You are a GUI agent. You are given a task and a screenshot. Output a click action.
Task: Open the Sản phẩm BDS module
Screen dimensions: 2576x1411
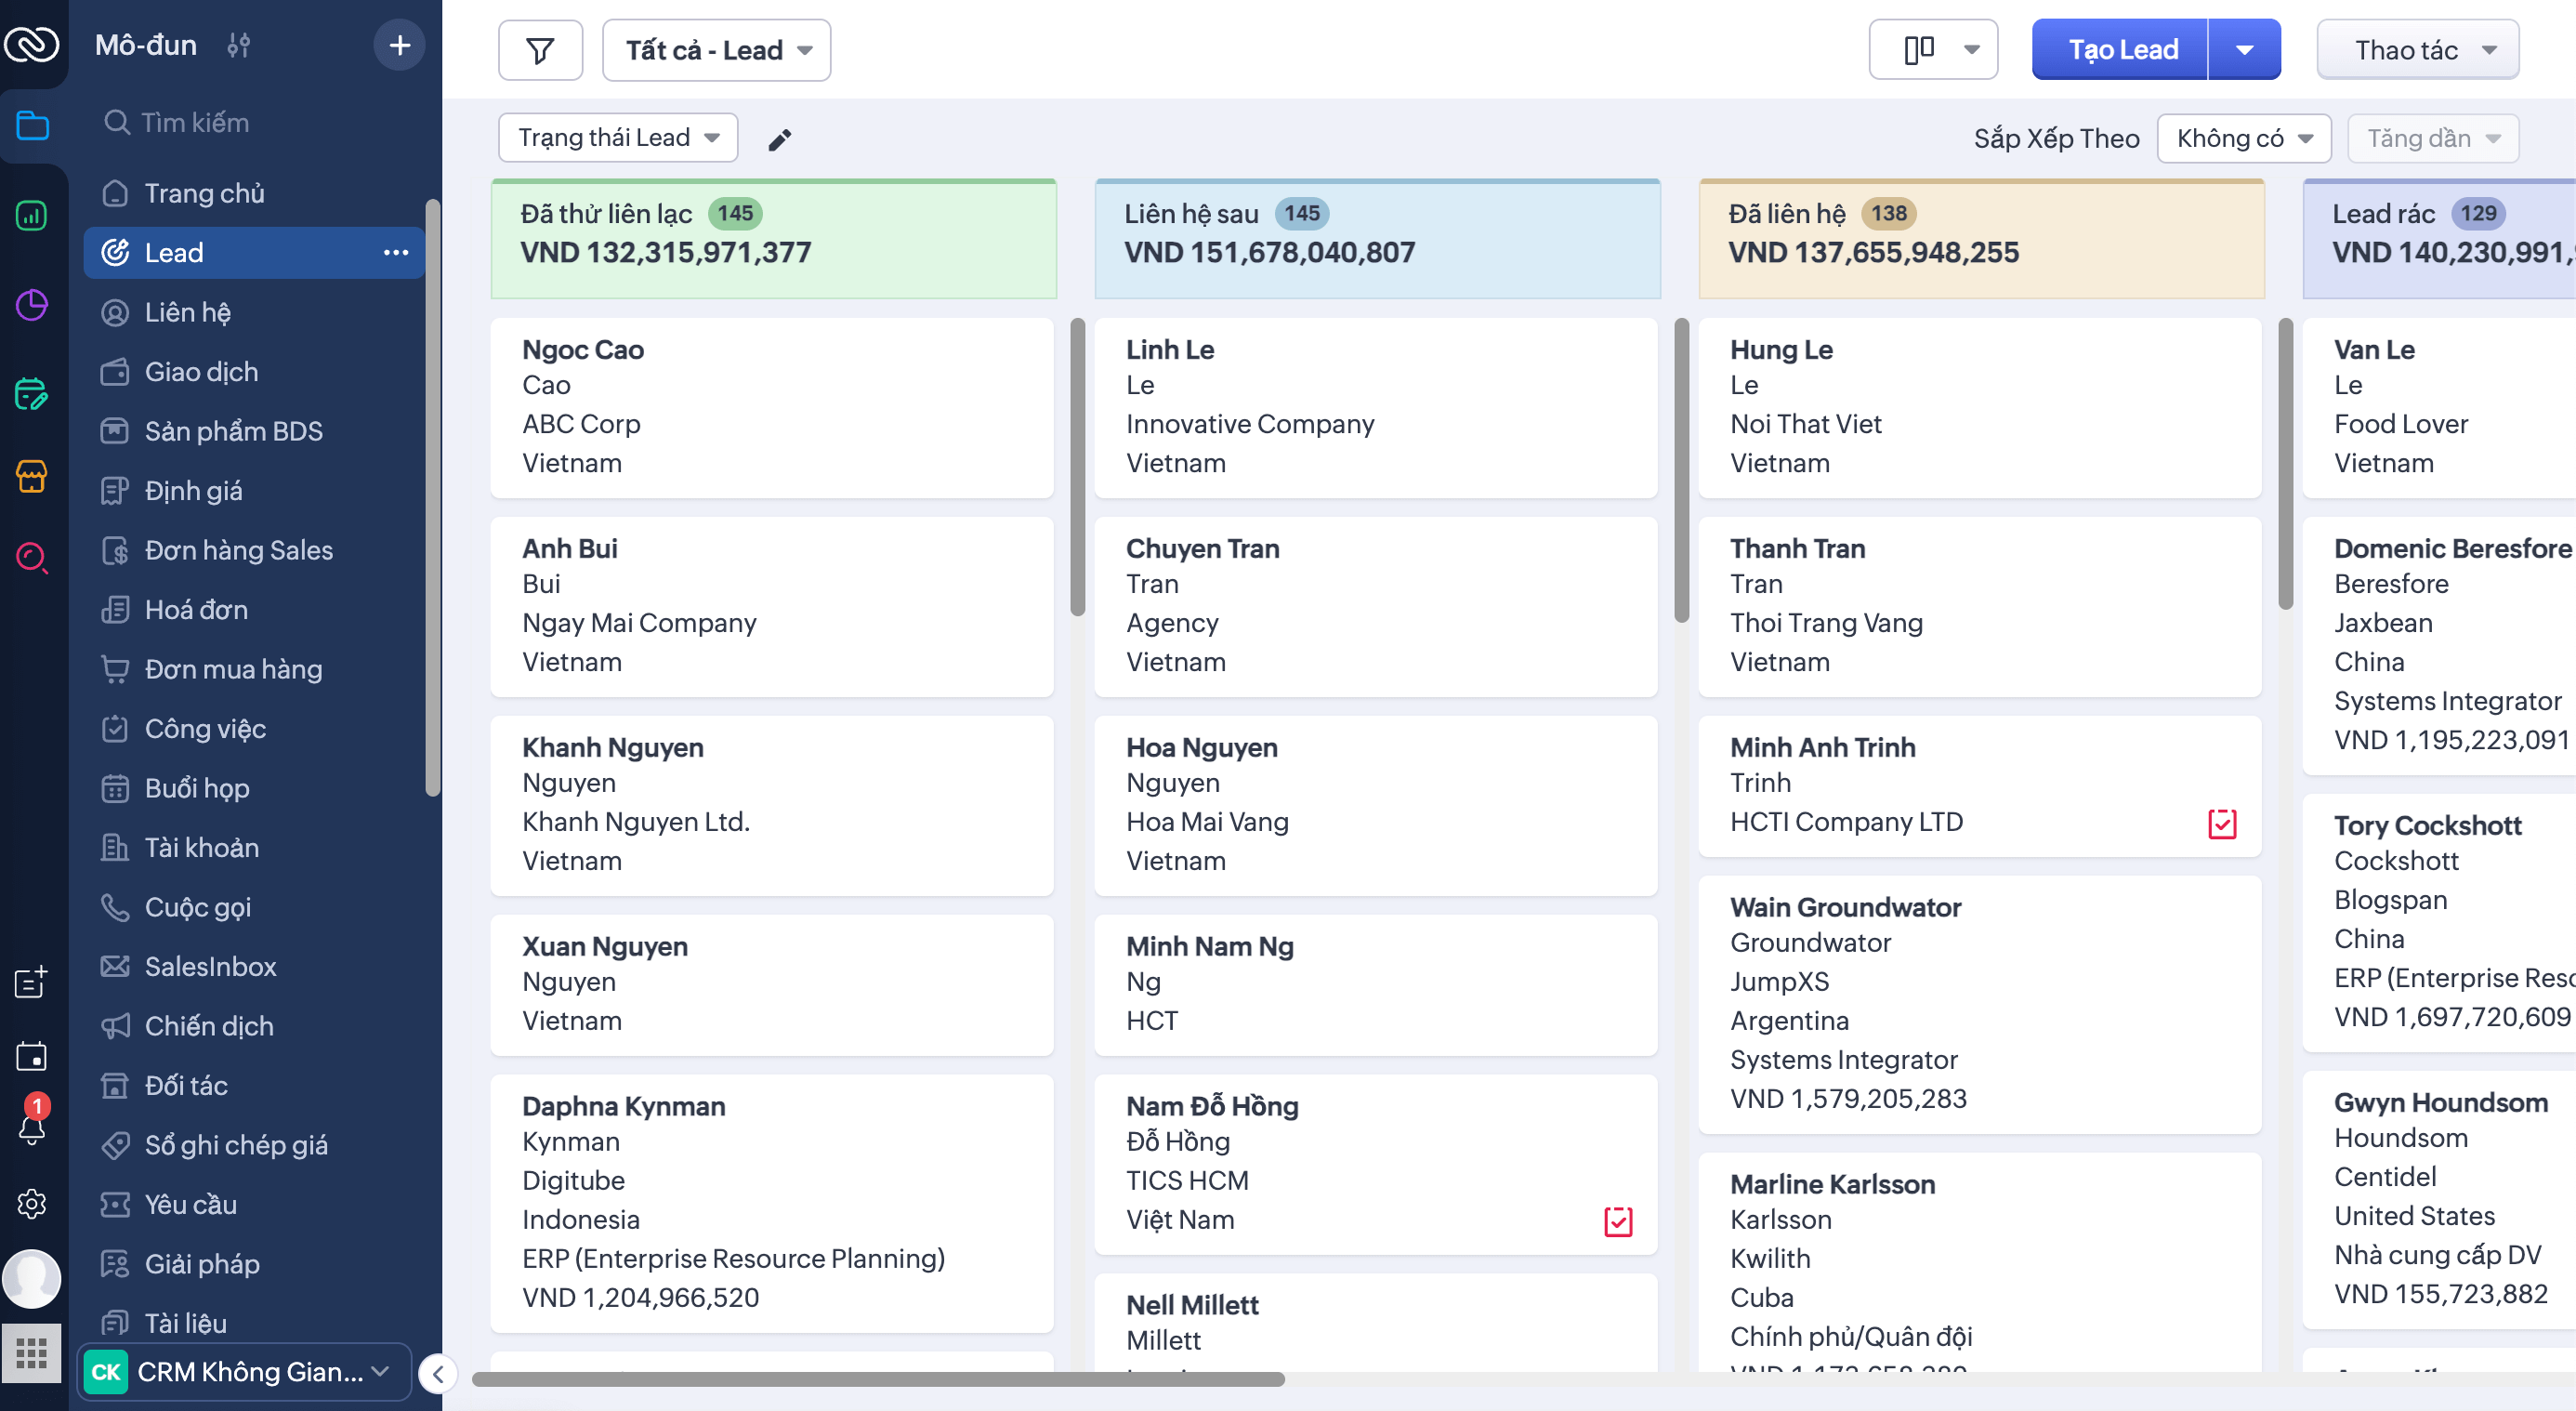pos(254,431)
